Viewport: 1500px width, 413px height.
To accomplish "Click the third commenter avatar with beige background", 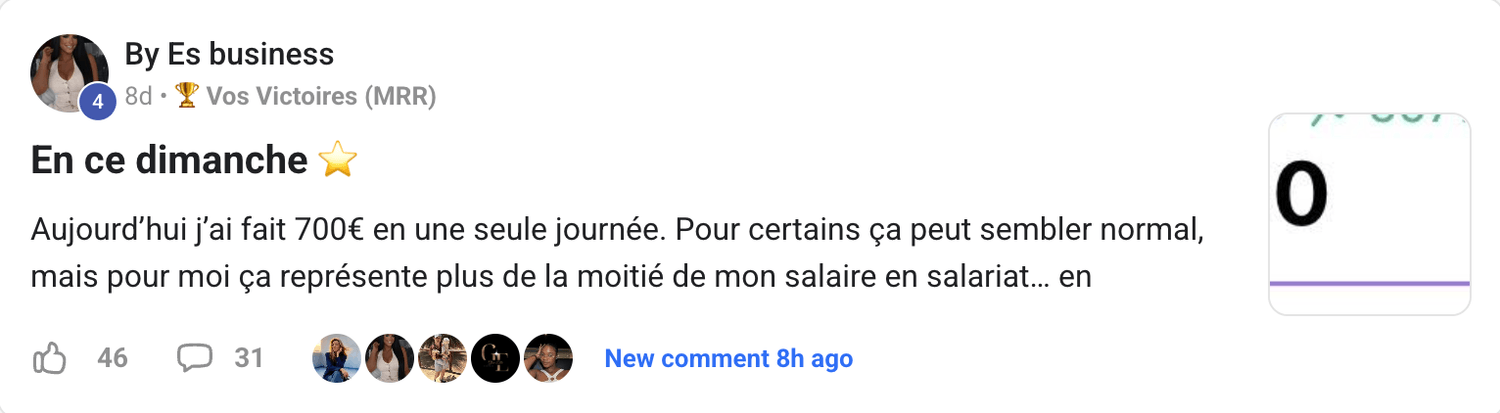I will (x=442, y=358).
